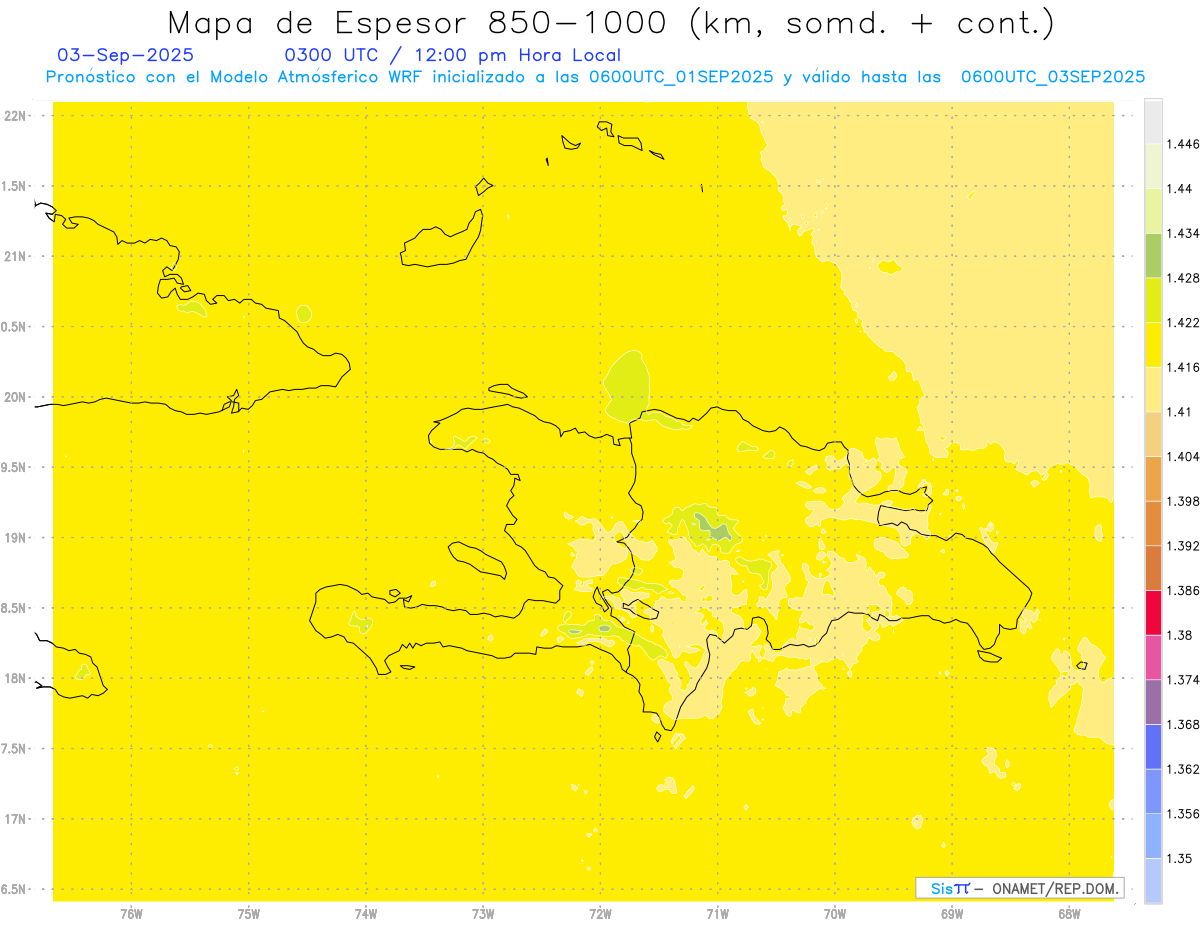Click the blue 1.362–1.368 legend swatch
Image resolution: width=1200 pixels, height=927 pixels.
tap(1153, 747)
